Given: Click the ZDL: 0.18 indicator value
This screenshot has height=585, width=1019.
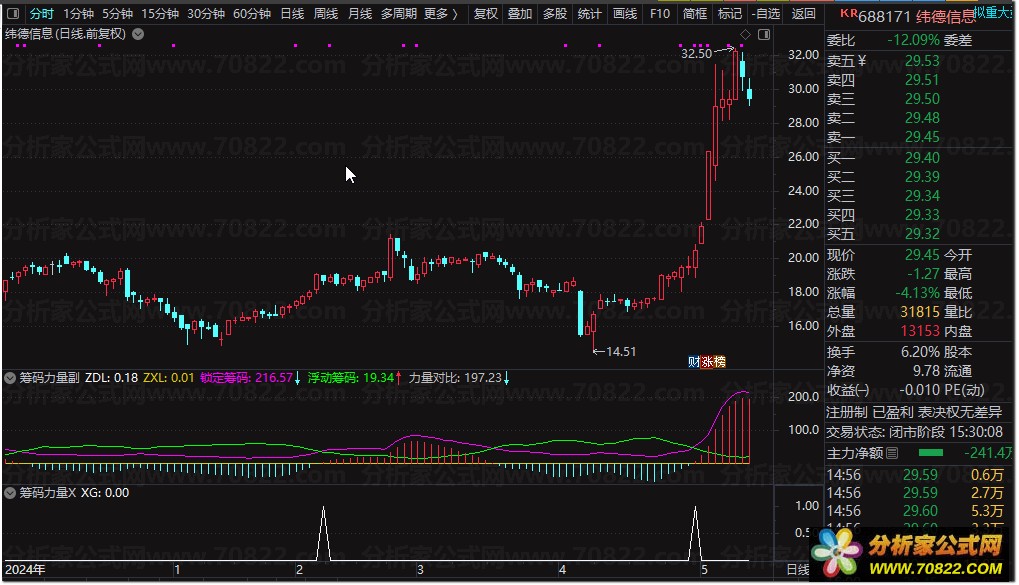Looking at the screenshot, I should 111,378.
